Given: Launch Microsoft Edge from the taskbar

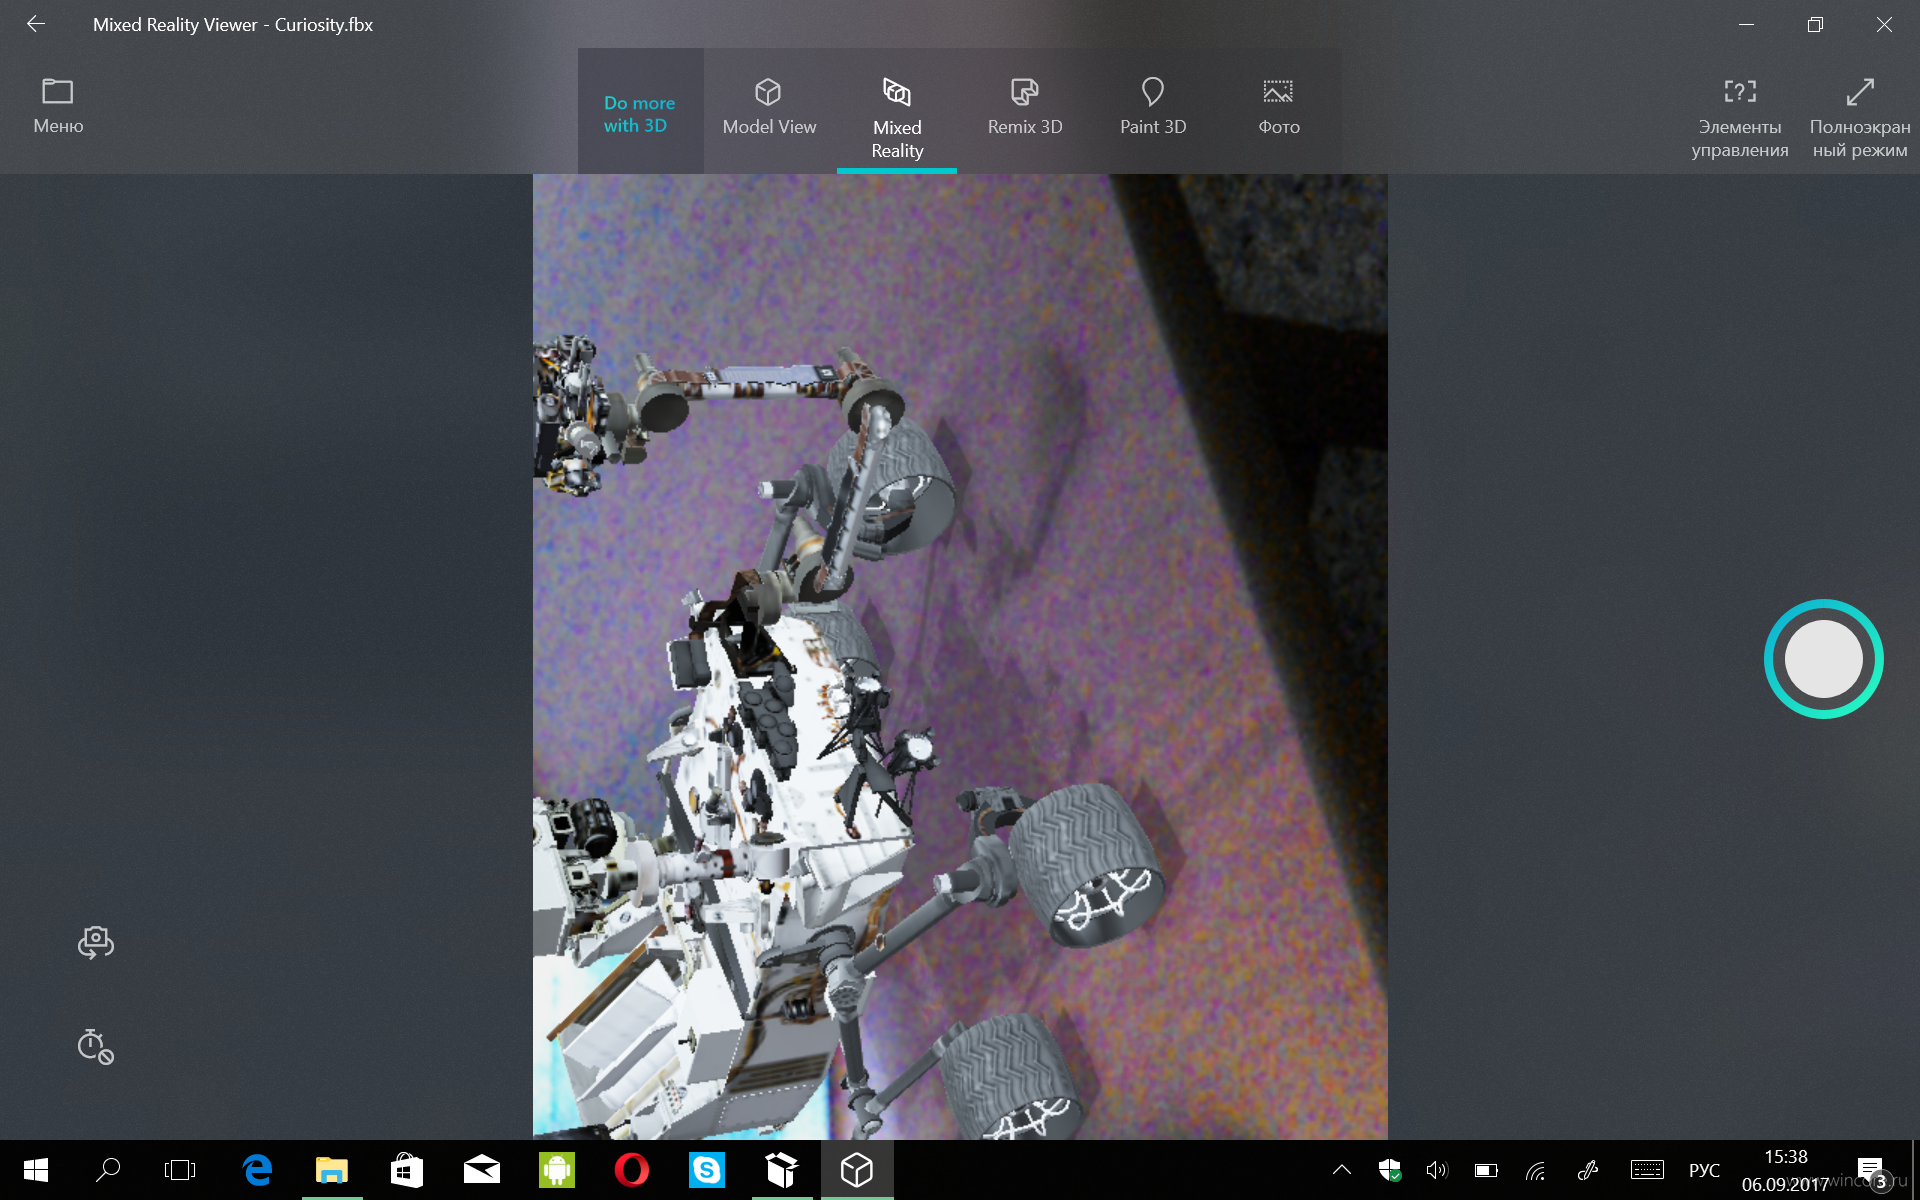Looking at the screenshot, I should pyautogui.click(x=257, y=1170).
